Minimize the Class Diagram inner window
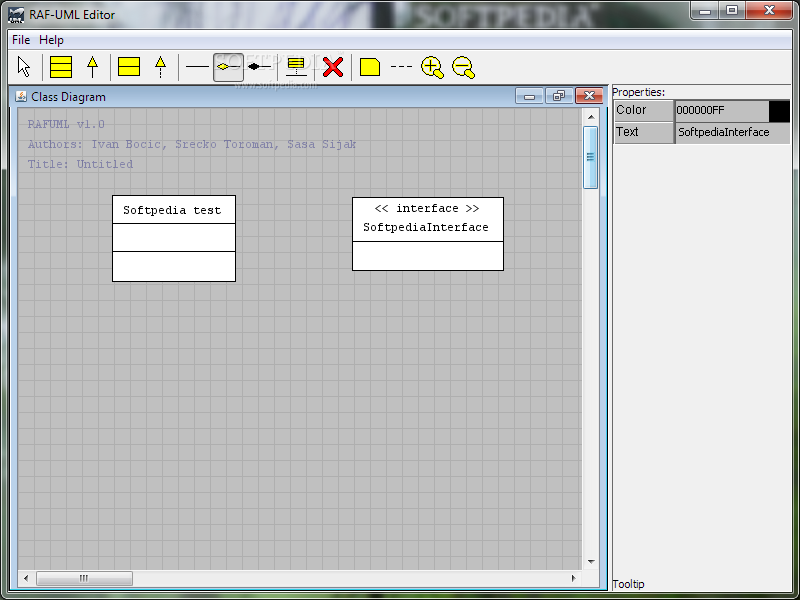 click(529, 96)
